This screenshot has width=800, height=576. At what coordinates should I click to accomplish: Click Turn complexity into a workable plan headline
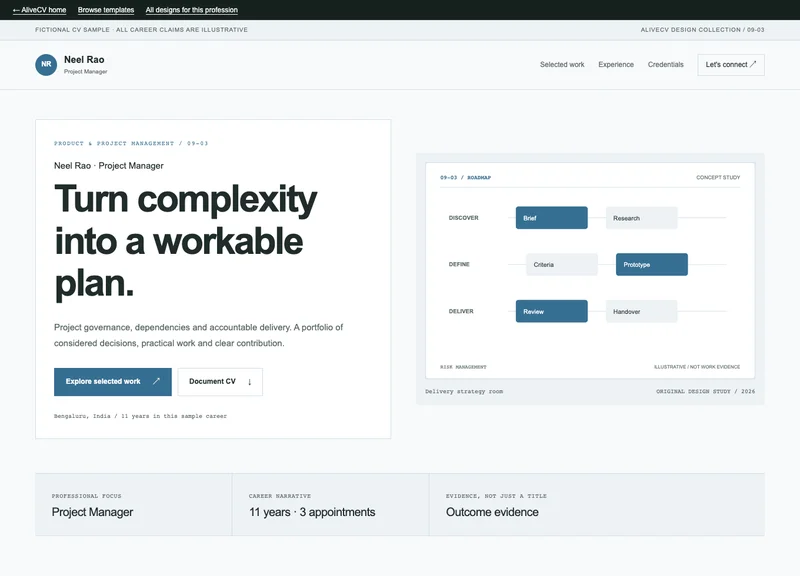(186, 241)
